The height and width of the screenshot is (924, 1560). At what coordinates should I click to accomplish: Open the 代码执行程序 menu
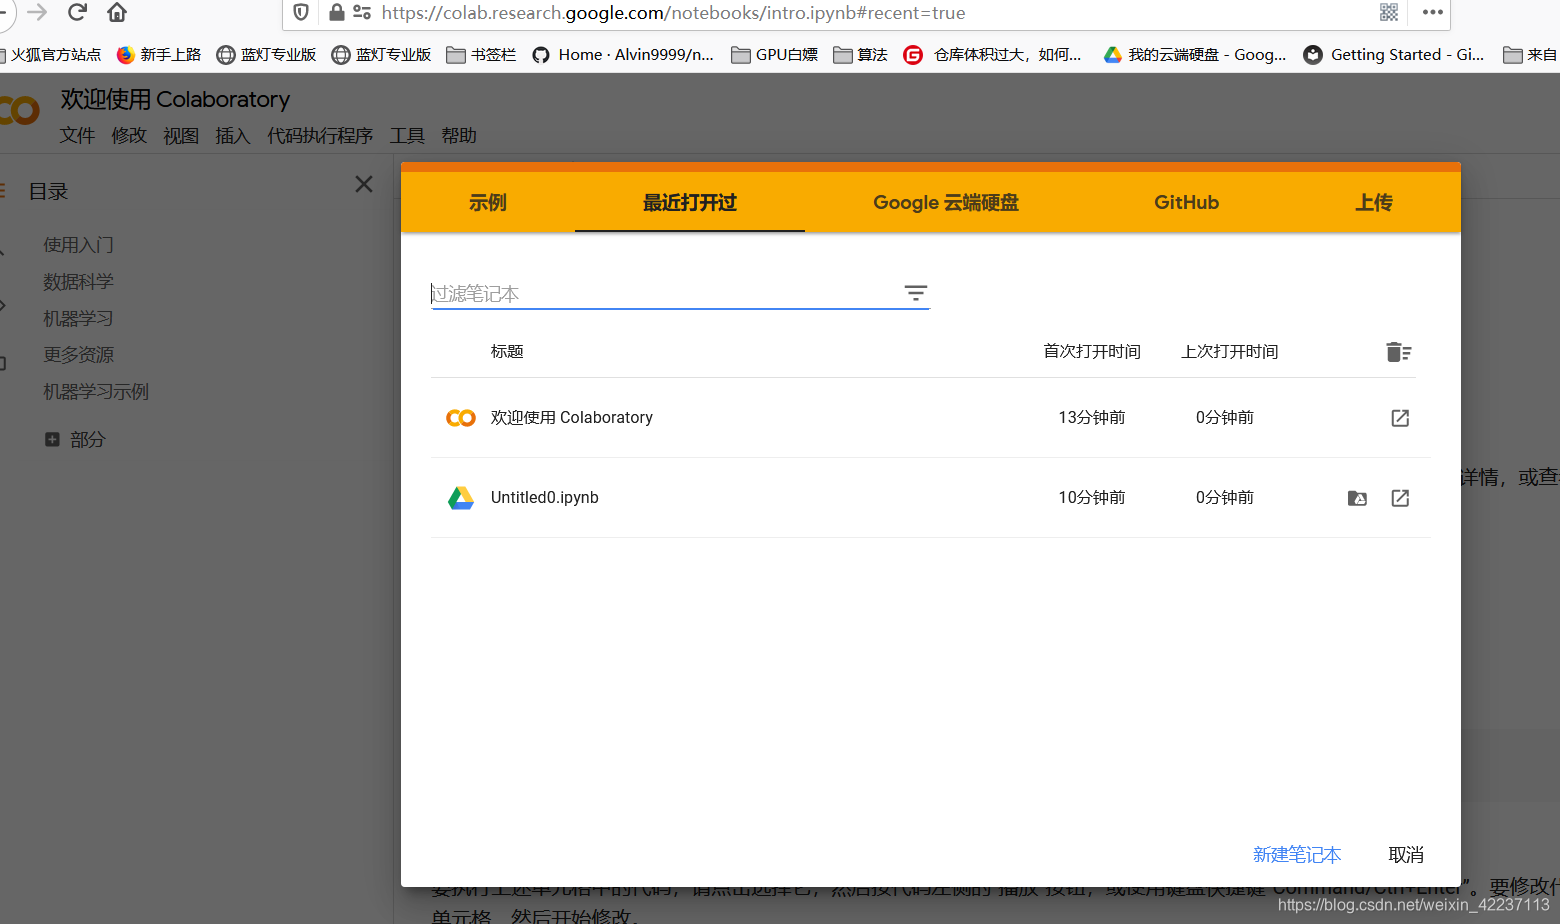[320, 136]
